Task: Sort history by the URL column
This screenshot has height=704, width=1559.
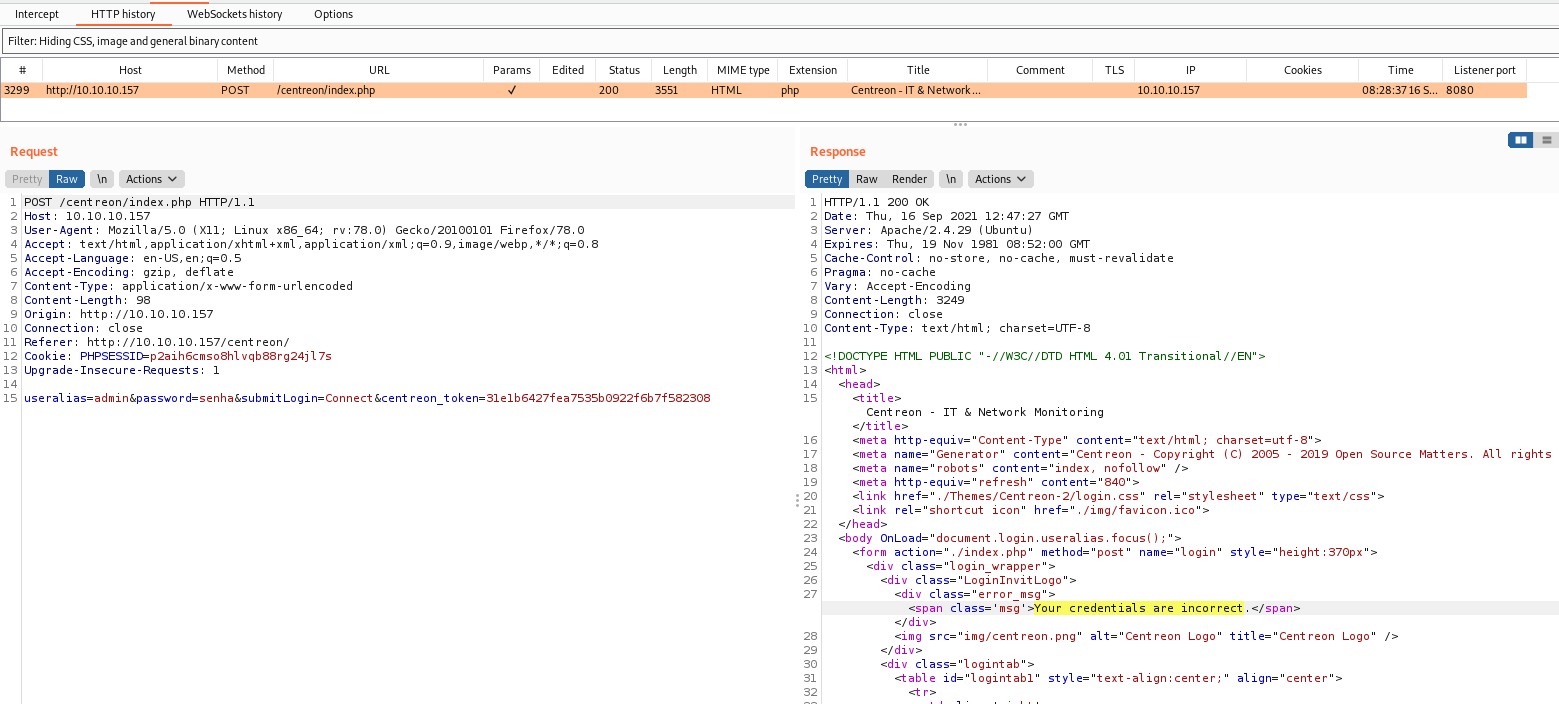Action: pos(379,70)
